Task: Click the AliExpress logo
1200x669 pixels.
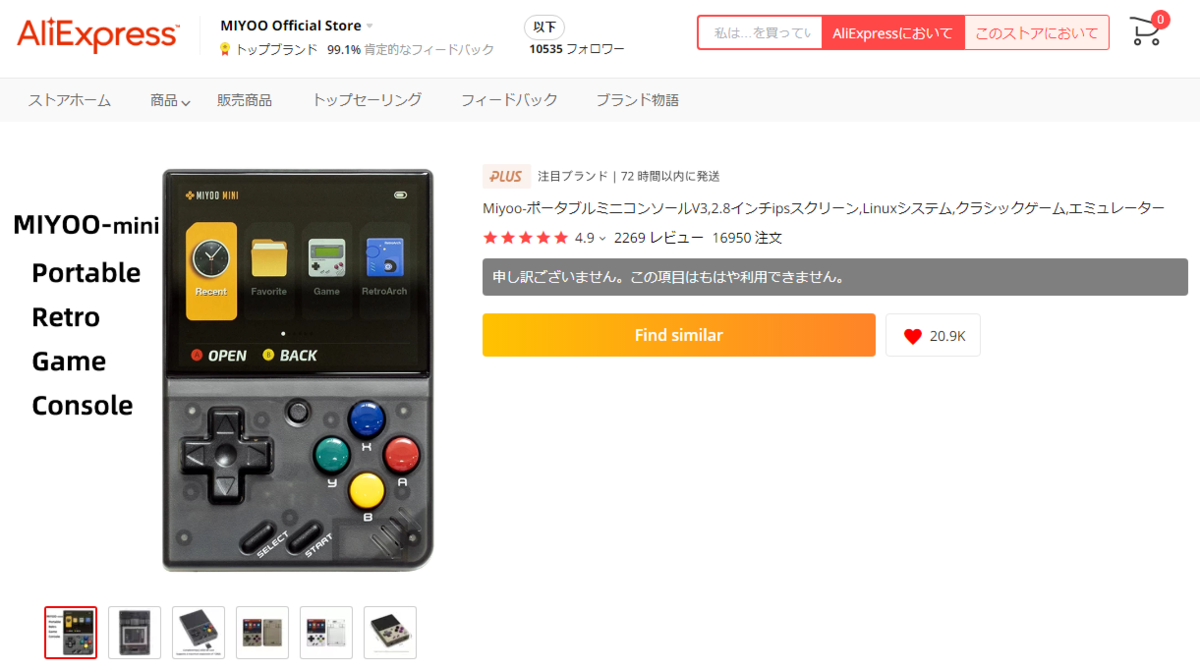Action: click(97, 35)
